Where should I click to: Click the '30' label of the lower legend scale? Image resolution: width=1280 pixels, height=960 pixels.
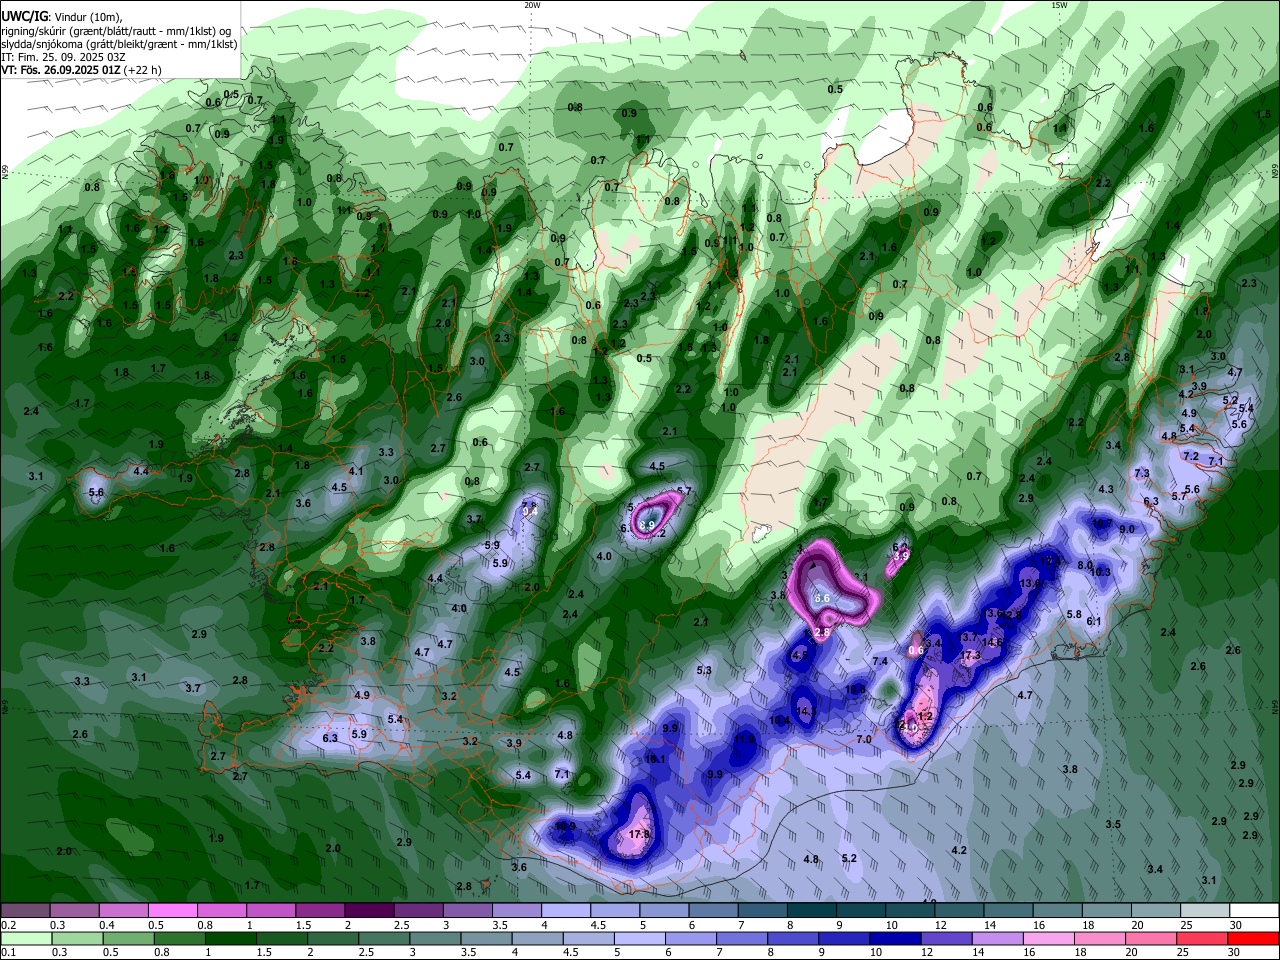point(1236,953)
